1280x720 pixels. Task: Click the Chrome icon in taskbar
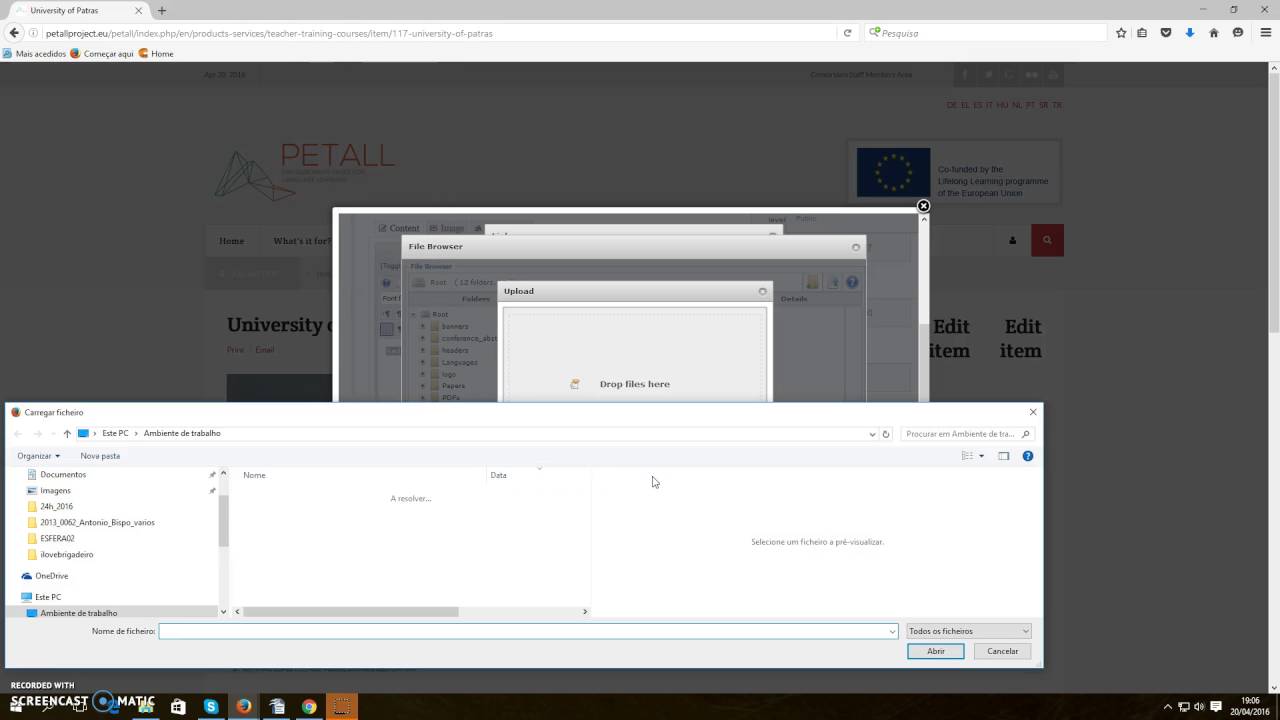[x=310, y=706]
